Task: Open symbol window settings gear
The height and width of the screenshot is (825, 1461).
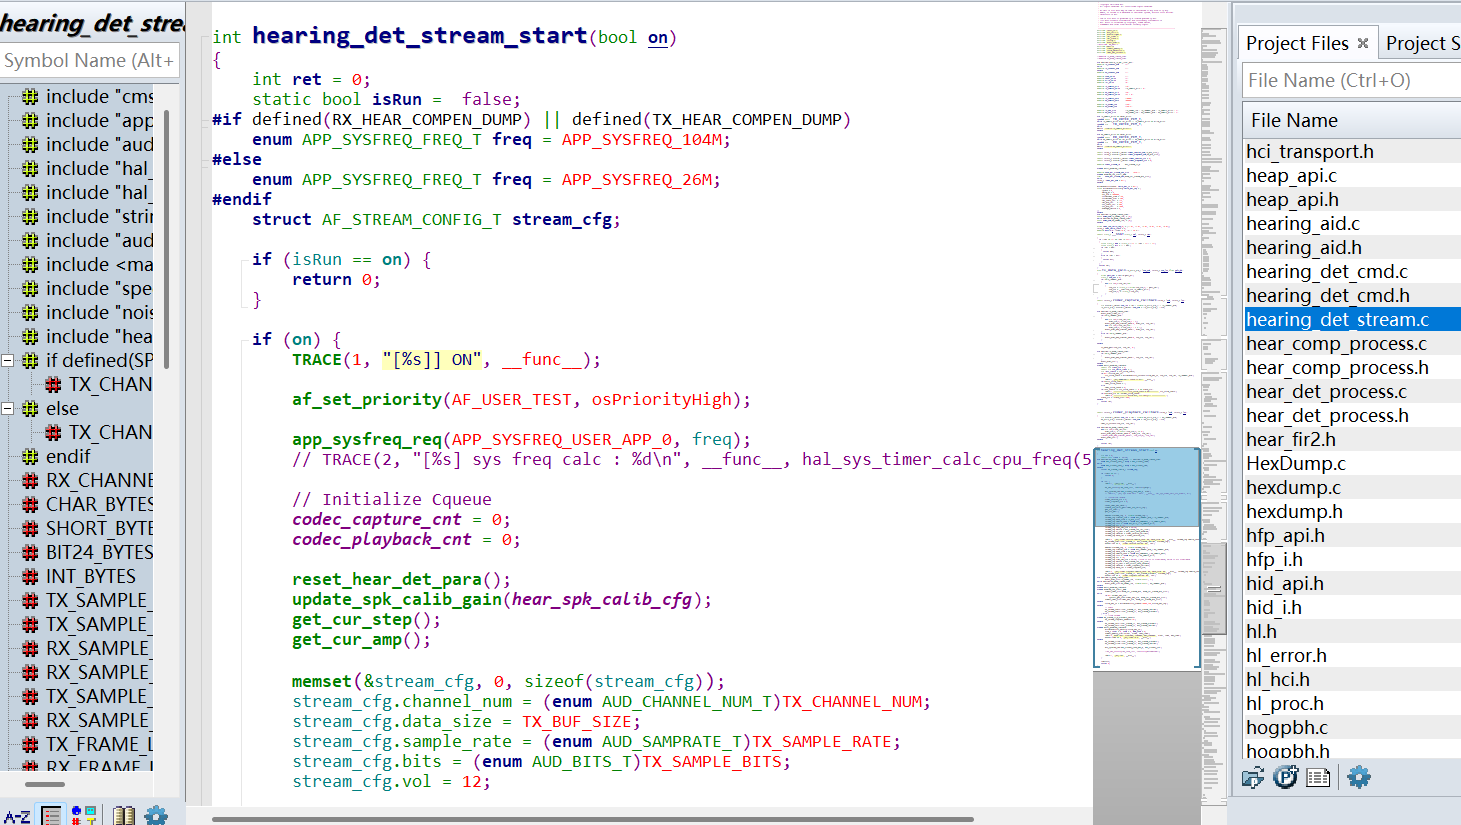Action: click(157, 816)
